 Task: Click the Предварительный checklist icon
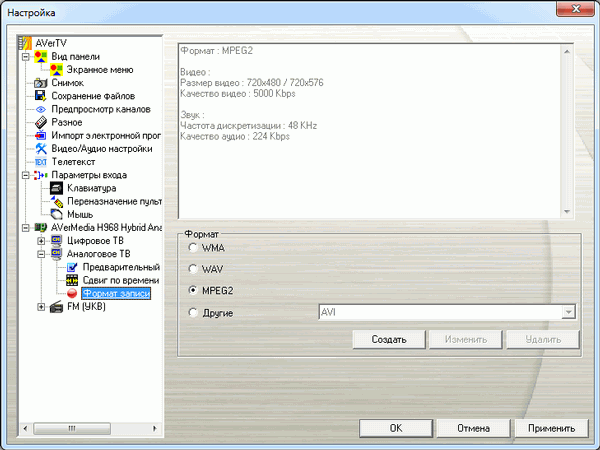(x=72, y=267)
